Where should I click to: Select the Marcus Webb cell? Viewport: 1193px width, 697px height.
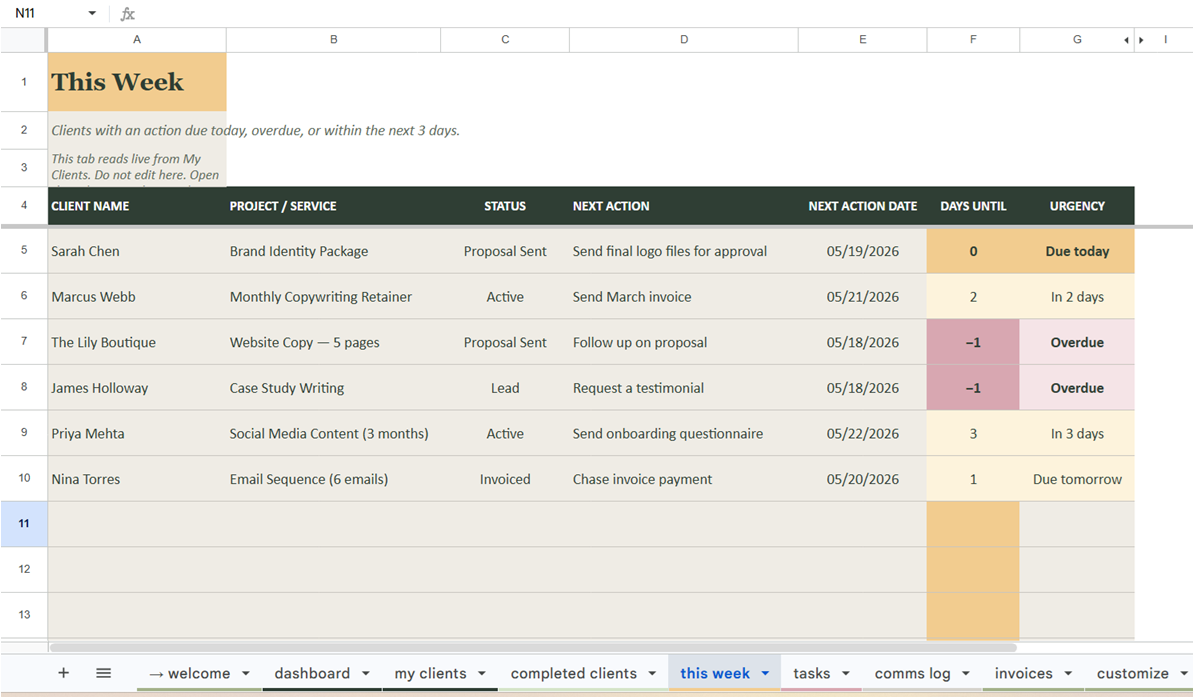[137, 297]
